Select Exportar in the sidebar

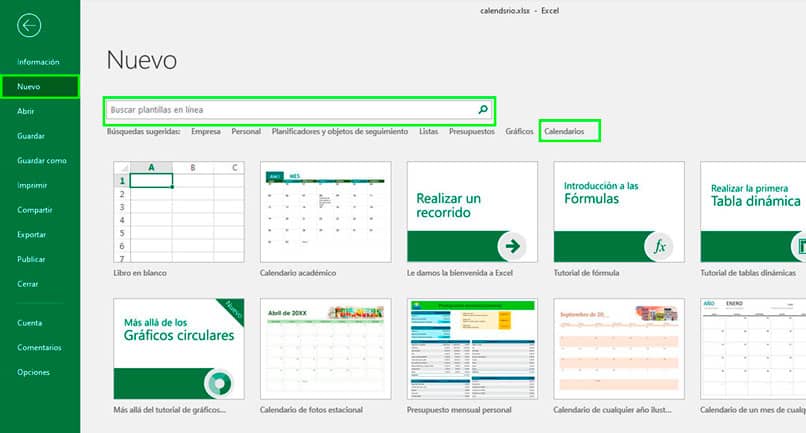(31, 234)
